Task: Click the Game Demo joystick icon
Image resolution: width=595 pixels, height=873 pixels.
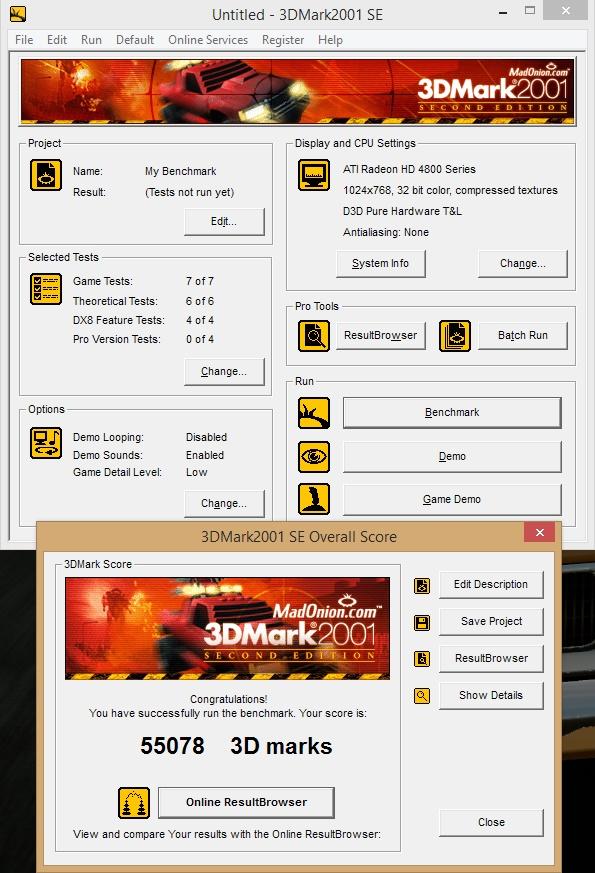Action: (314, 499)
